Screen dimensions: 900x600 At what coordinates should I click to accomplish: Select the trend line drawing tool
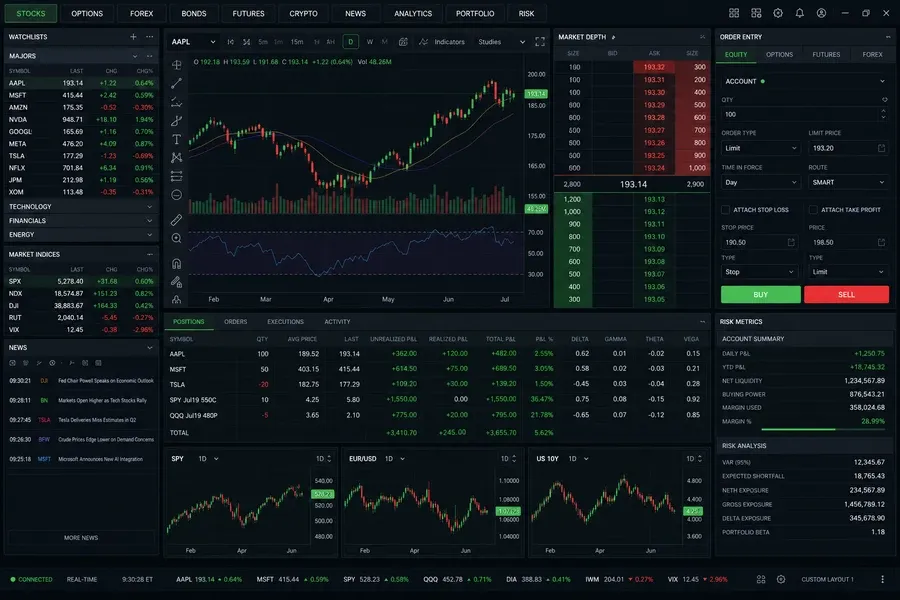[176, 83]
